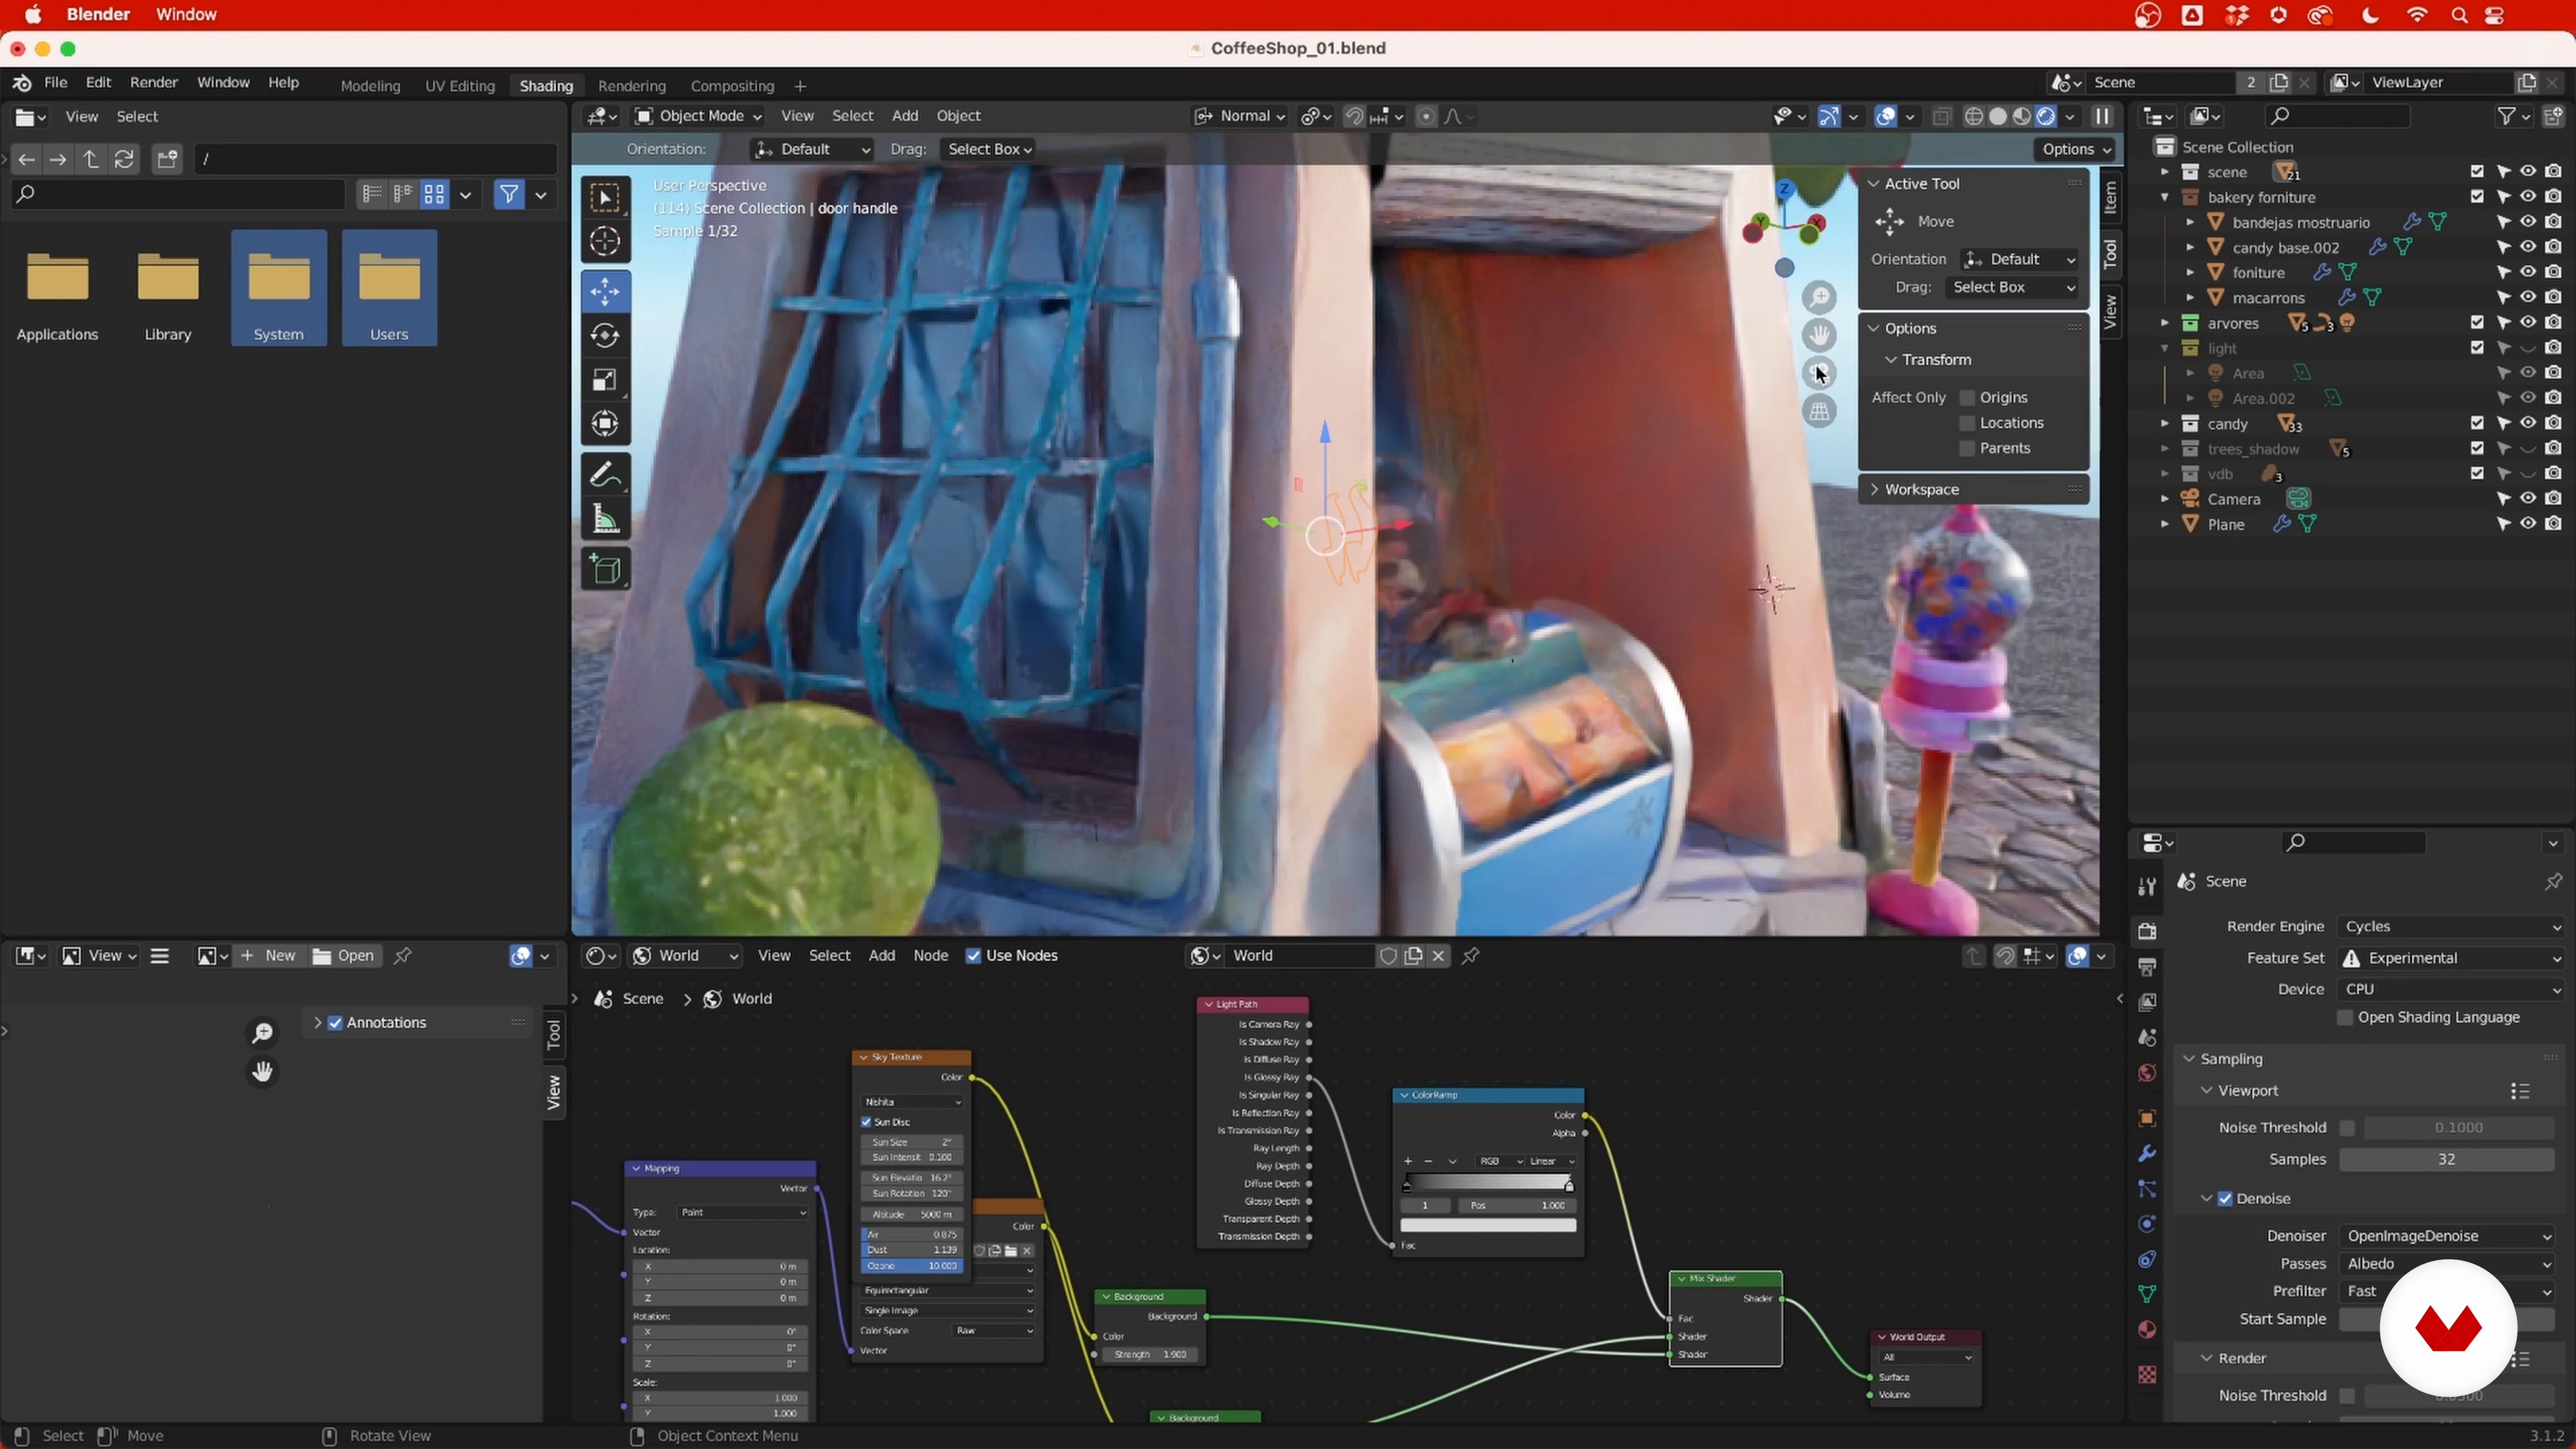Click the viewport pan hand icon
Viewport: 2576px width, 1449px height.
[1819, 335]
